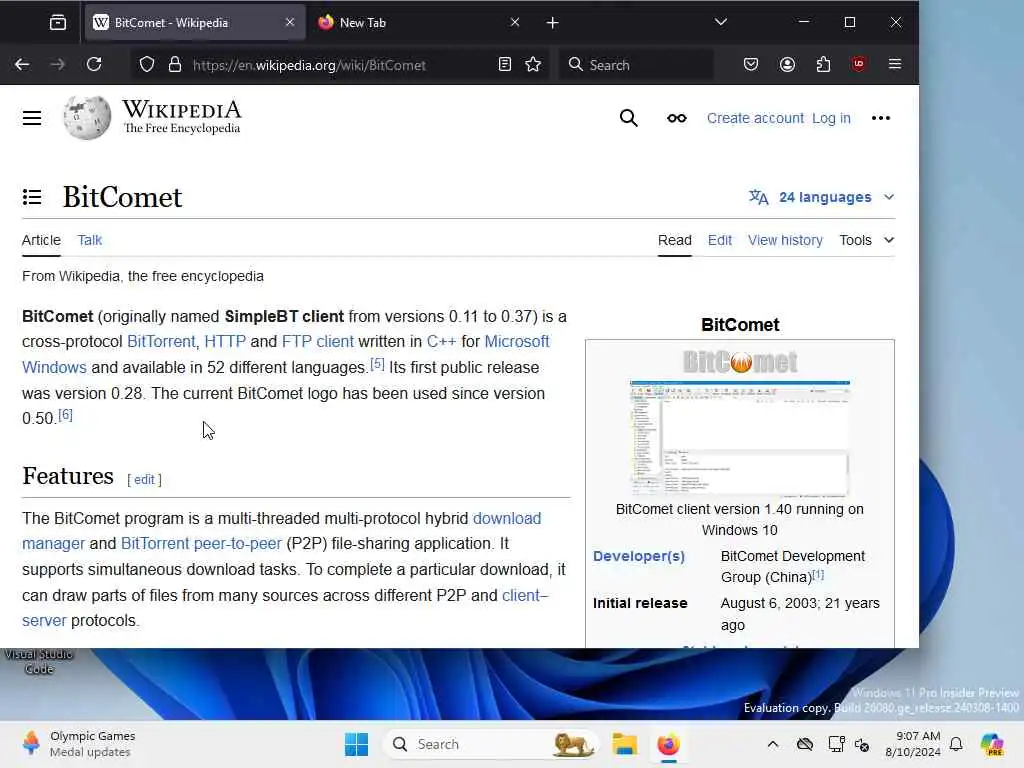Close the New Tab tab

pyautogui.click(x=515, y=22)
